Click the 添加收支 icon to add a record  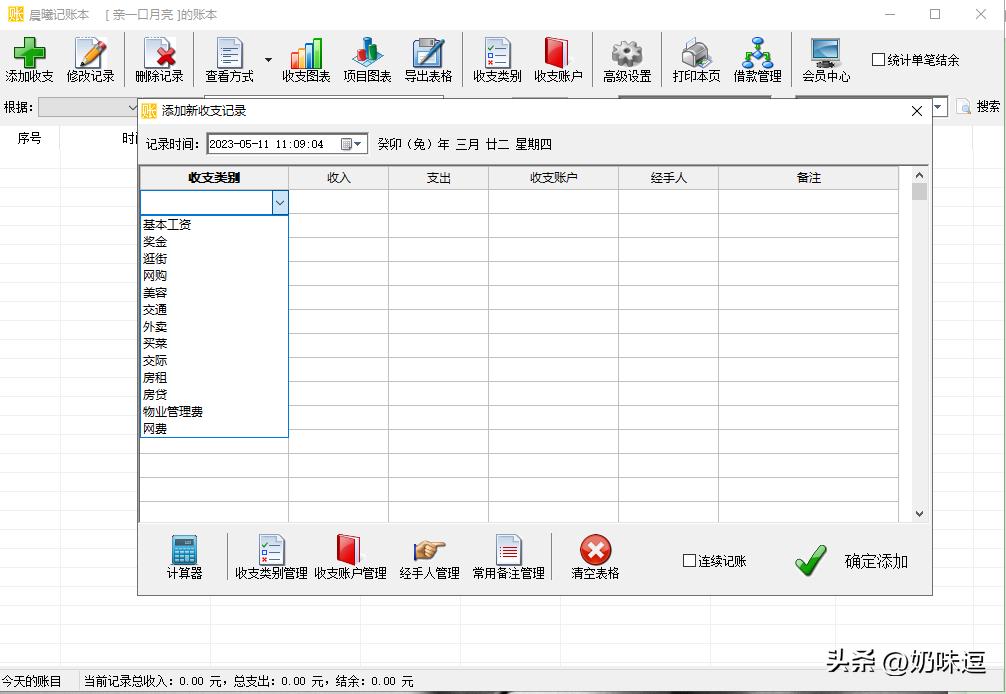point(29,58)
